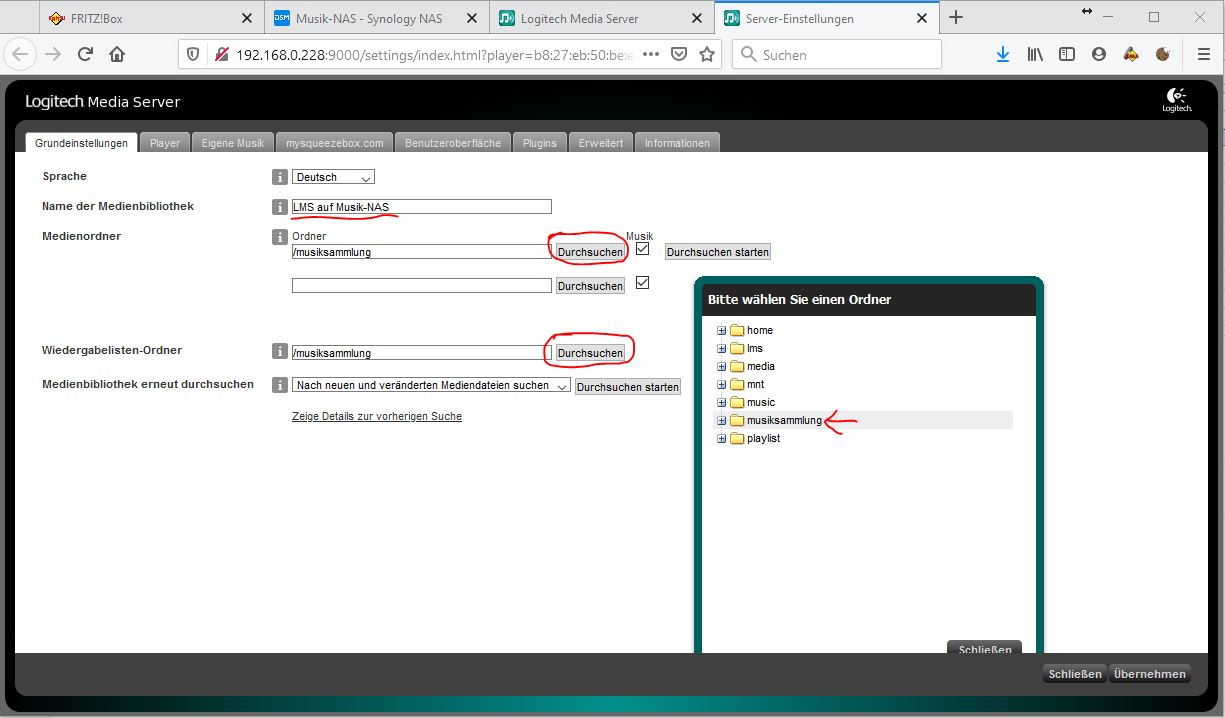Open the mysqueezebox.com tab
This screenshot has width=1225, height=718.
point(334,143)
